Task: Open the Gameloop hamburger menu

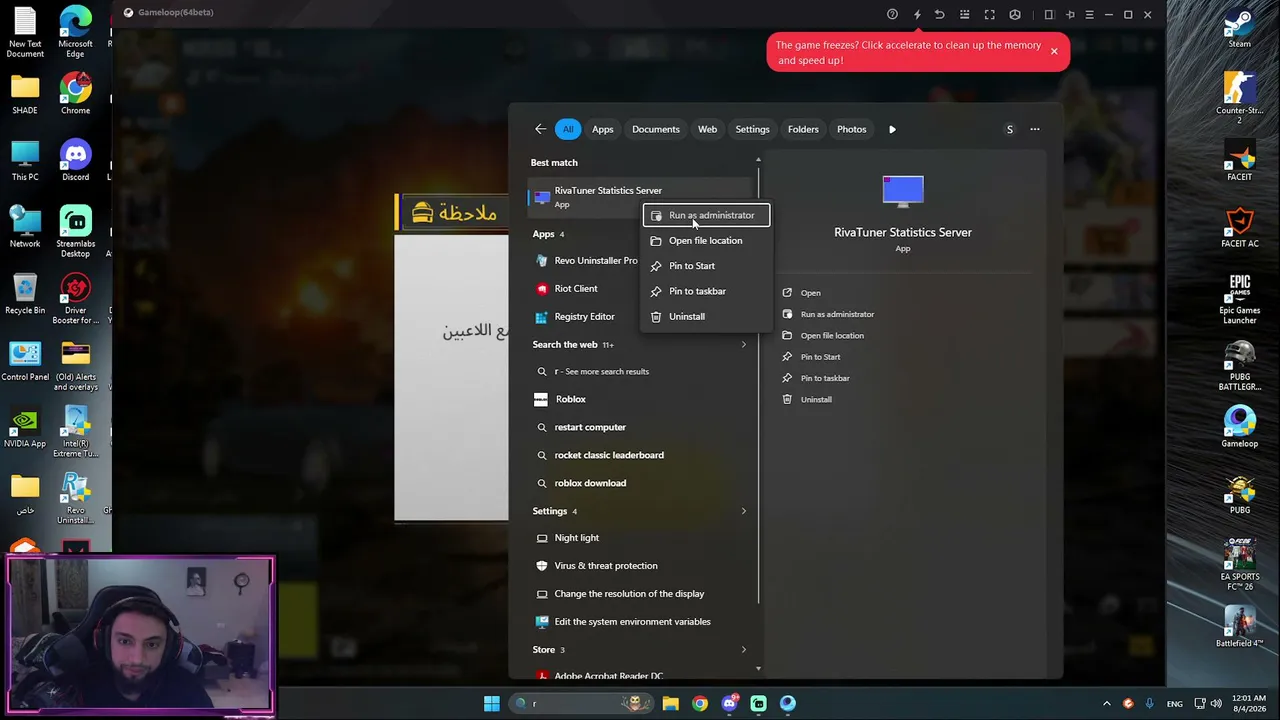Action: coord(1089,15)
